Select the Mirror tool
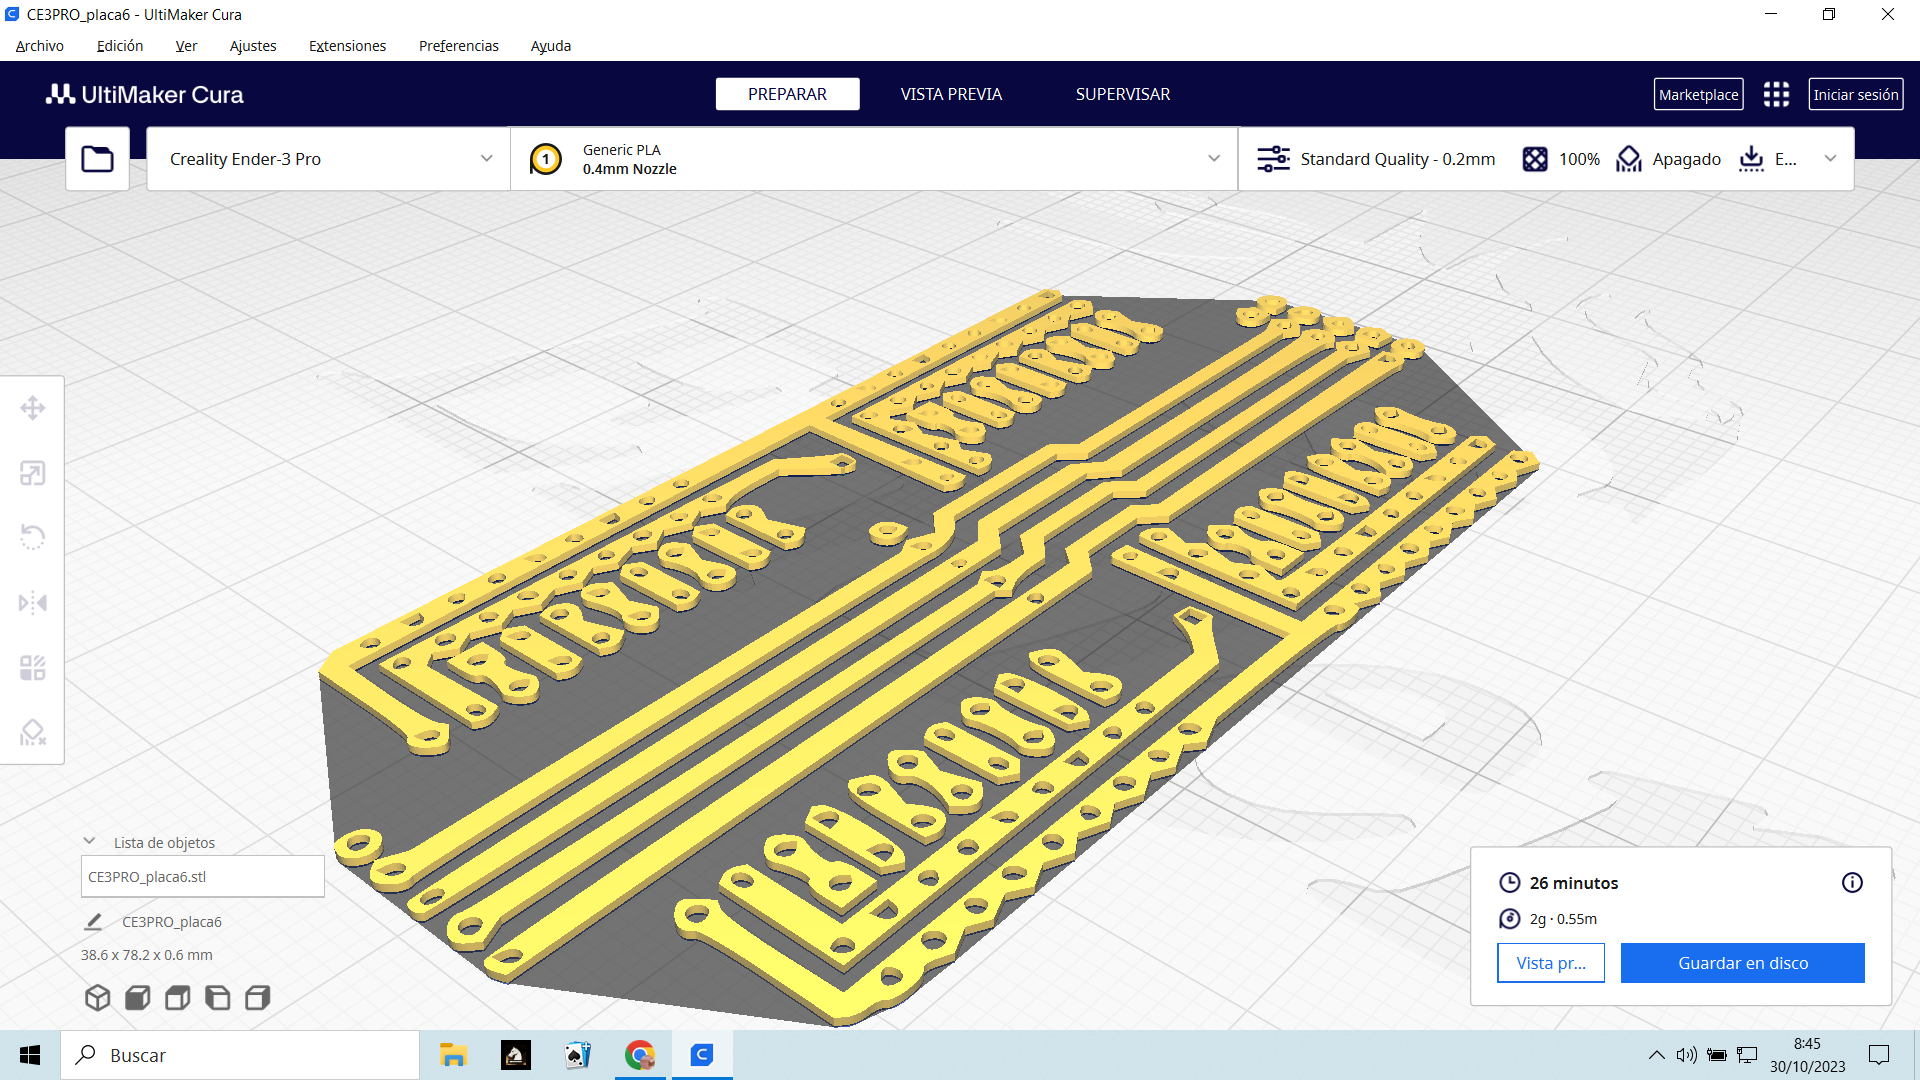The image size is (1920, 1080). pyautogui.click(x=32, y=603)
